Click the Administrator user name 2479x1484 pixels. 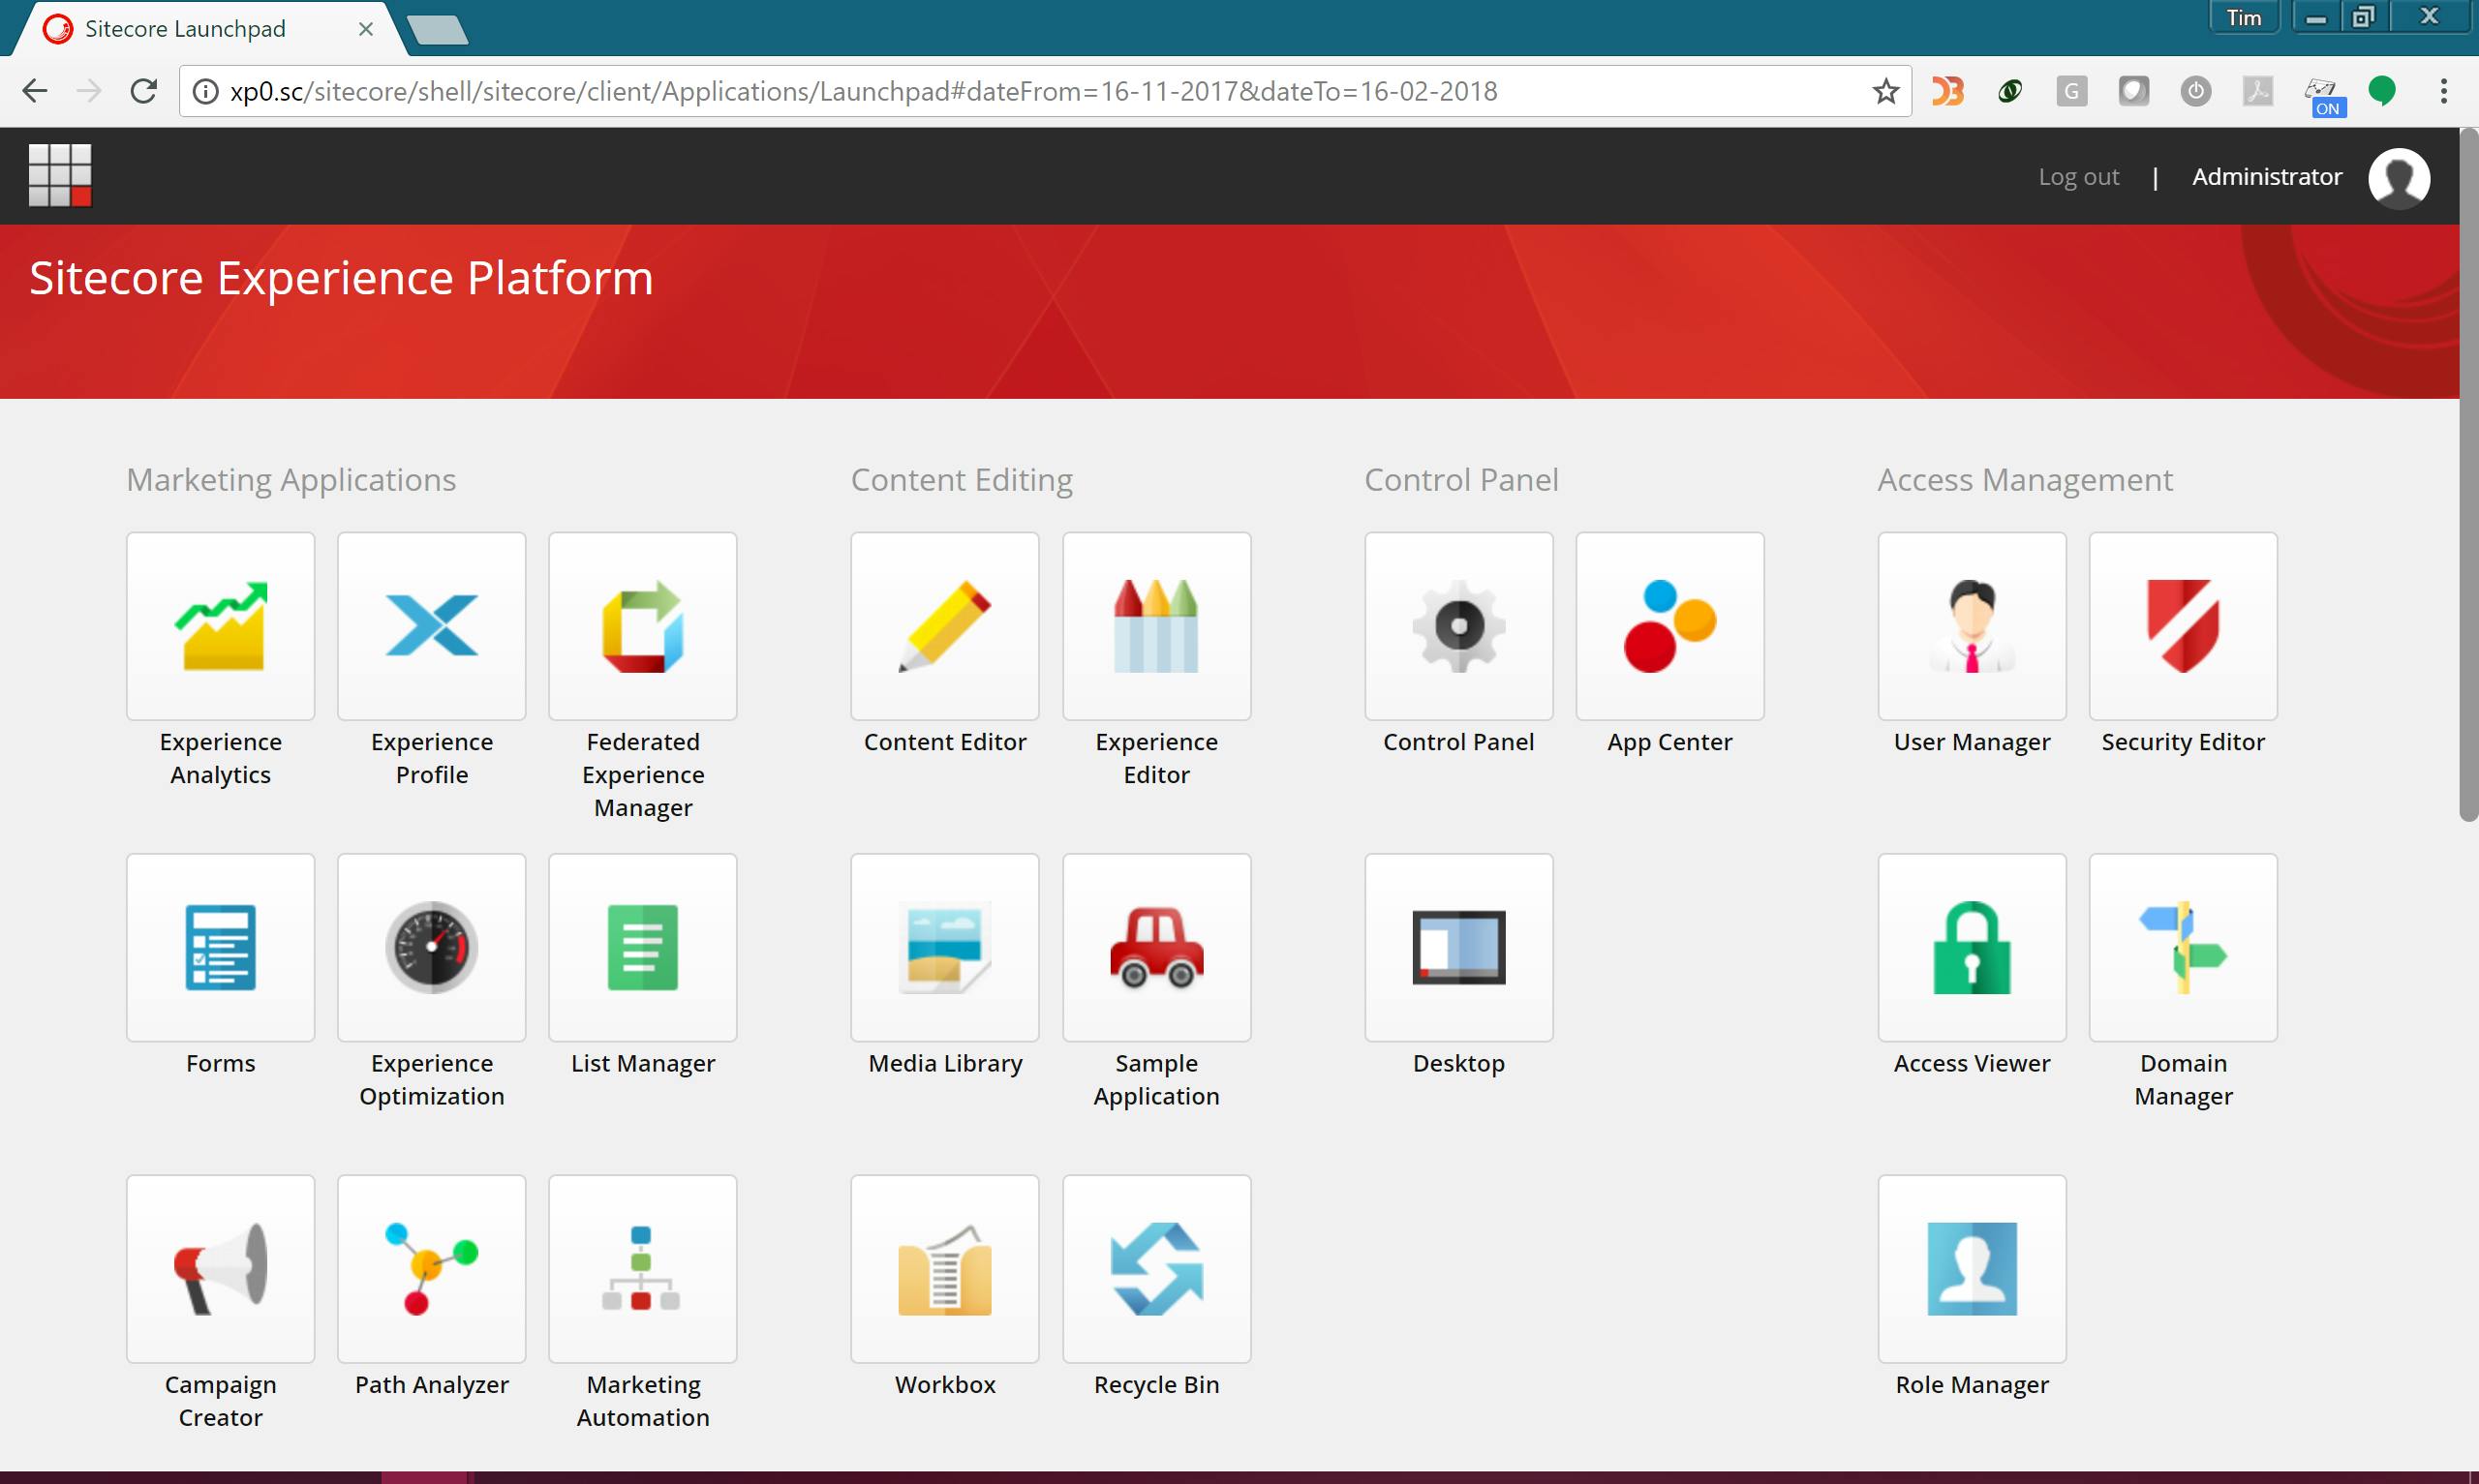point(2267,177)
